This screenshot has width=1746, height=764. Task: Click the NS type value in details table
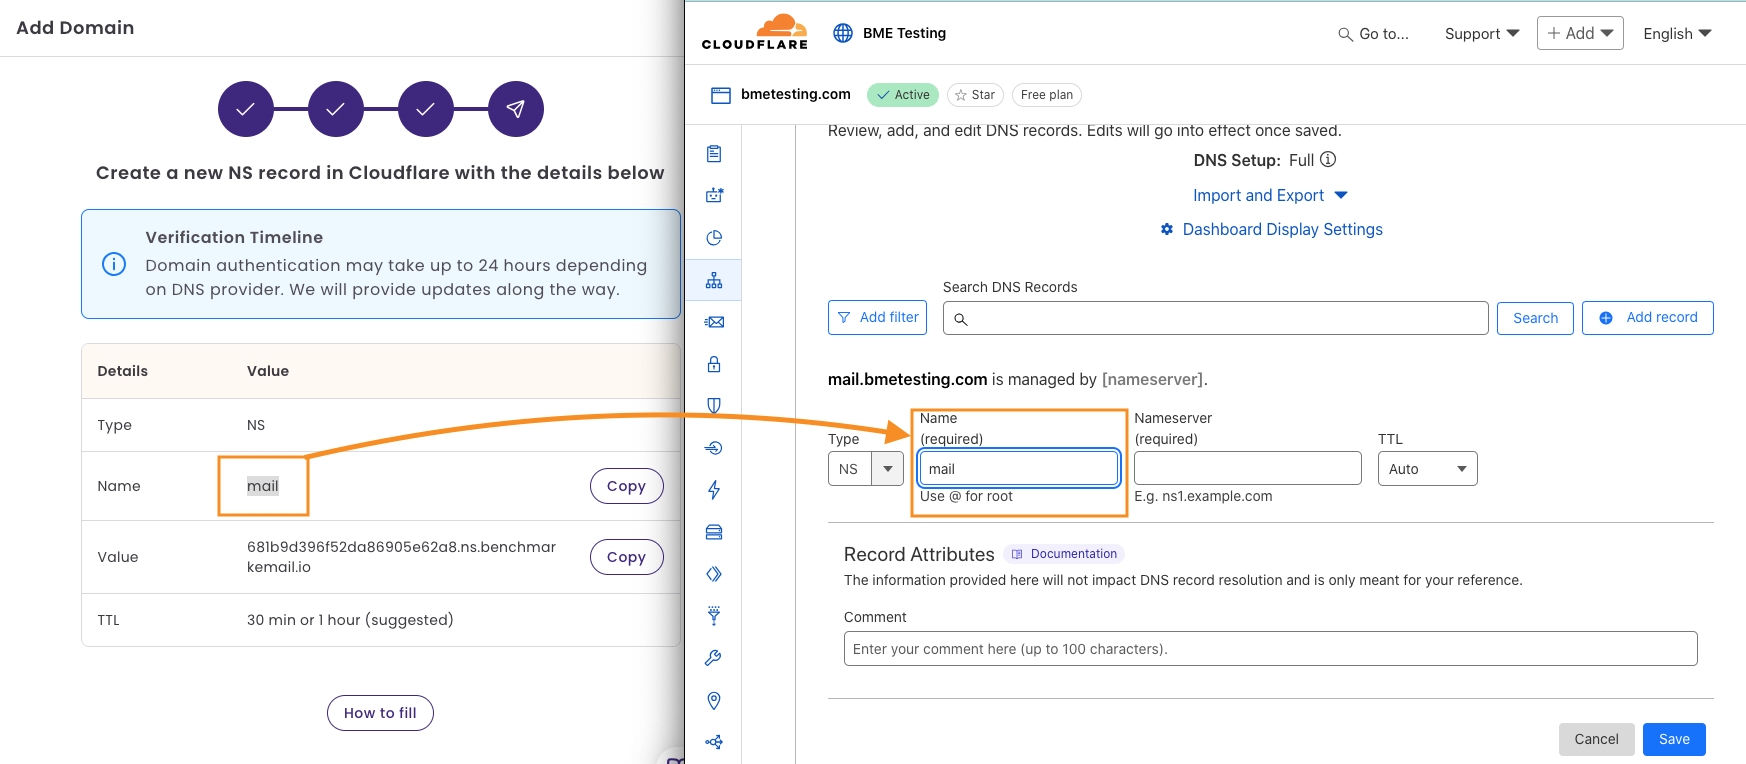click(x=256, y=425)
